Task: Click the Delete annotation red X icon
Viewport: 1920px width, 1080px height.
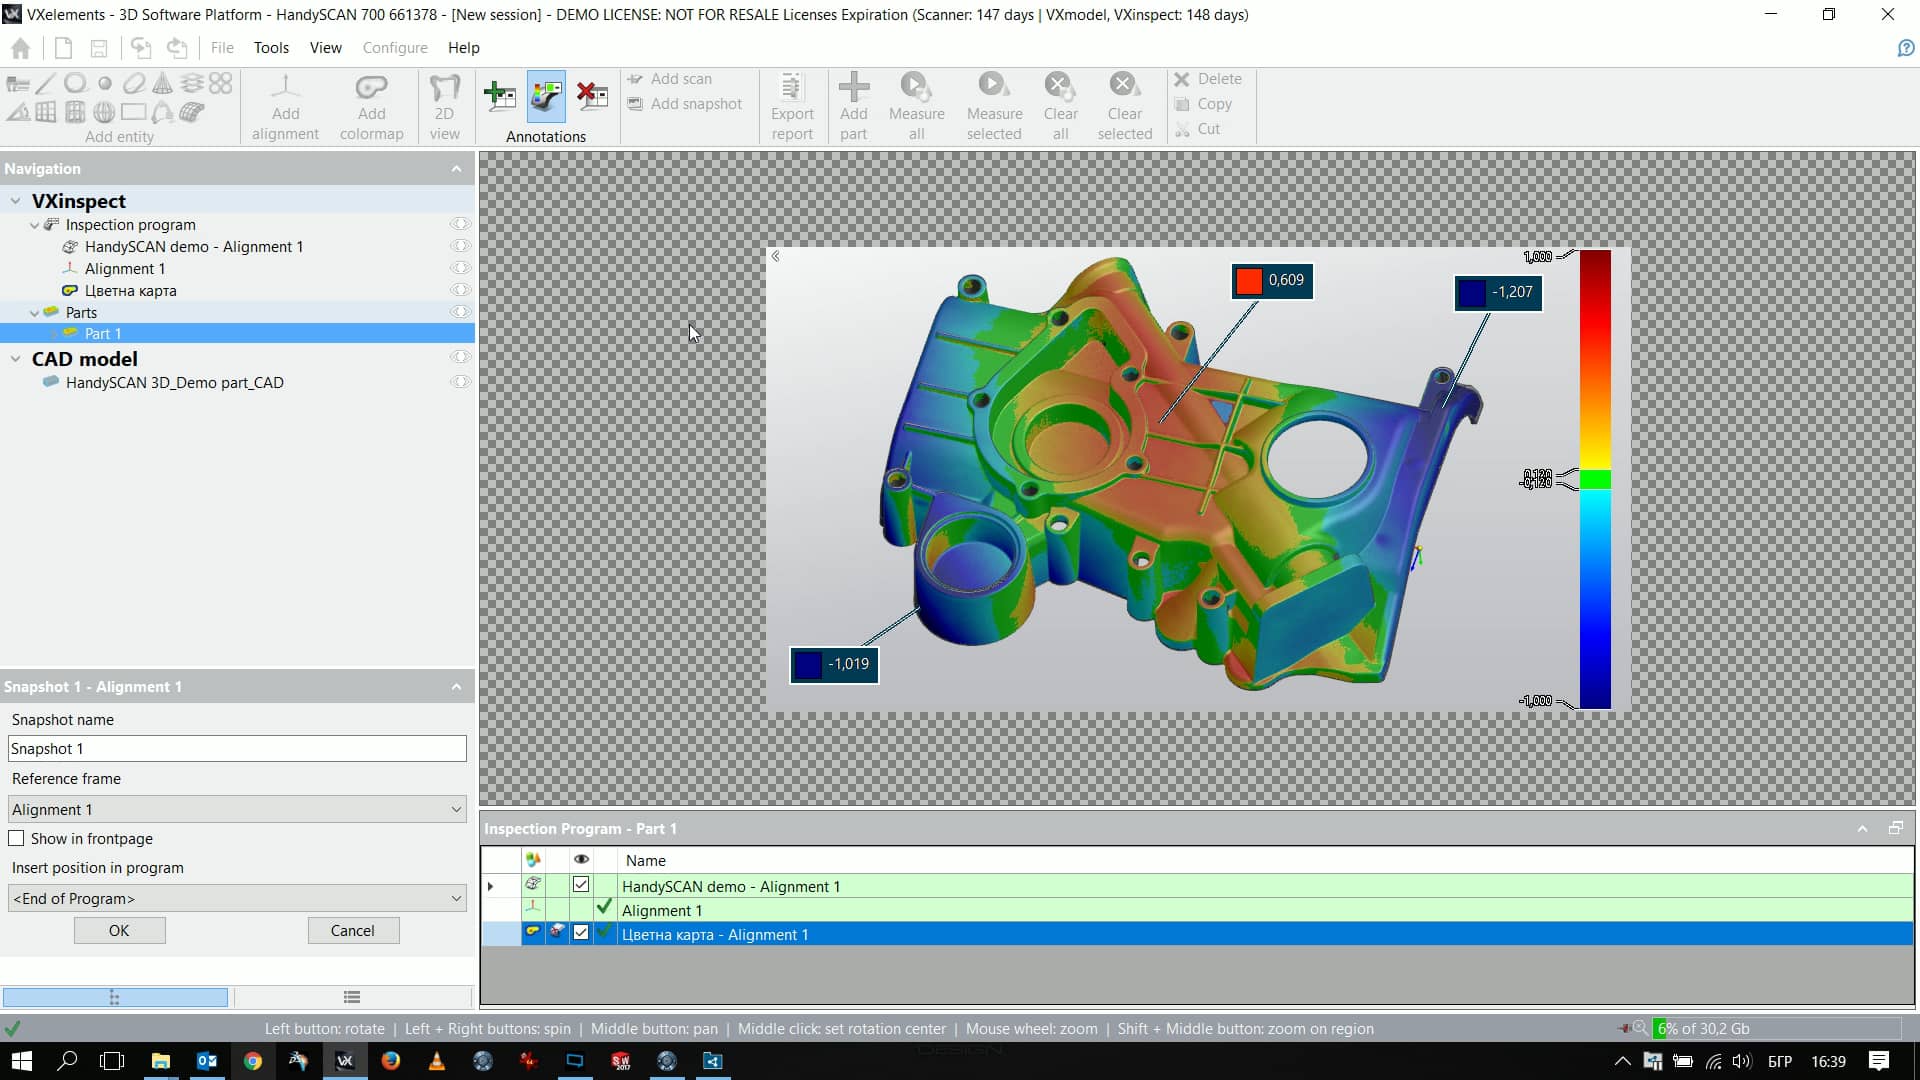Action: 592,96
